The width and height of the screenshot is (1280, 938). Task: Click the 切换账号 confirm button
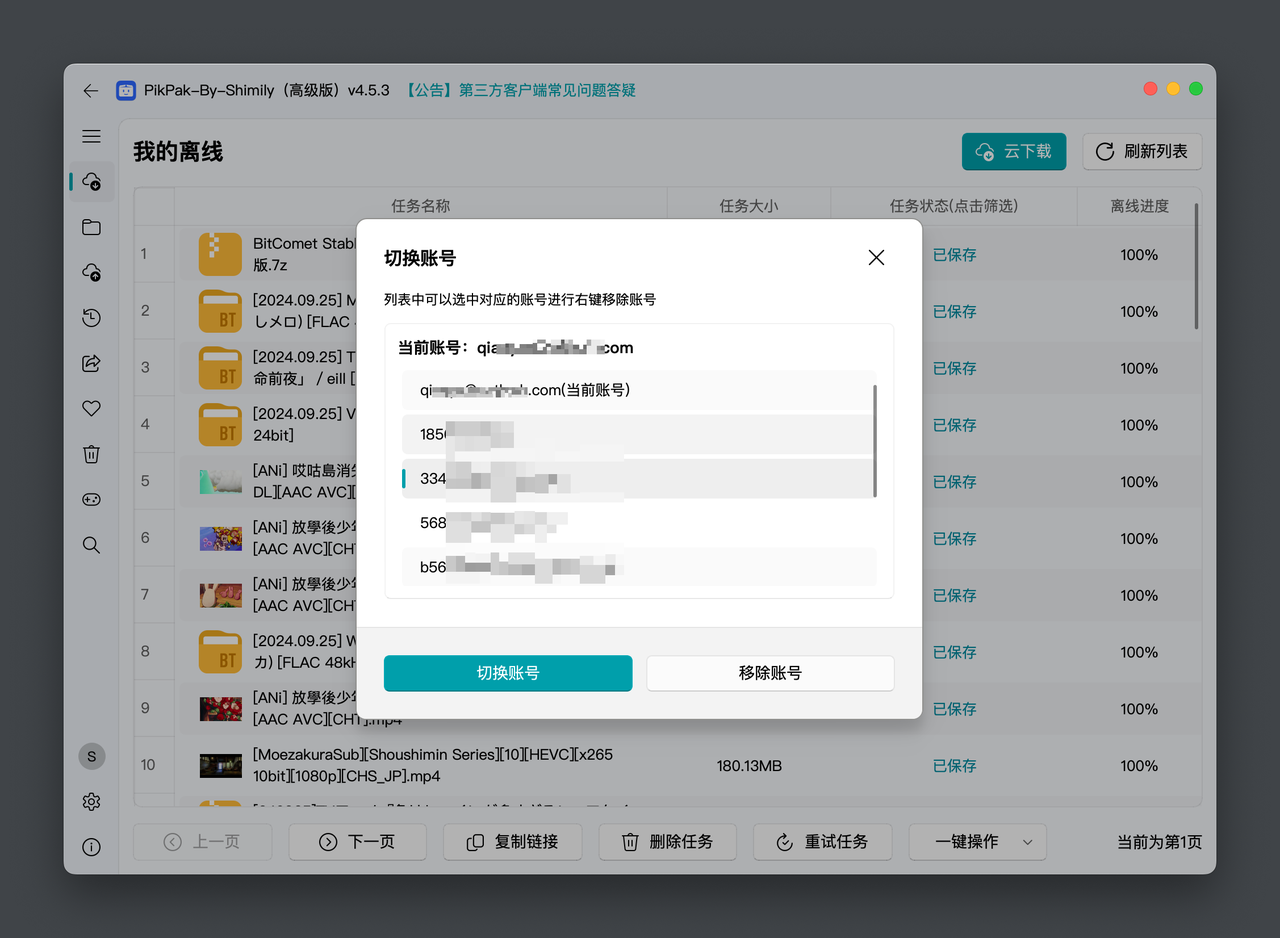point(507,673)
